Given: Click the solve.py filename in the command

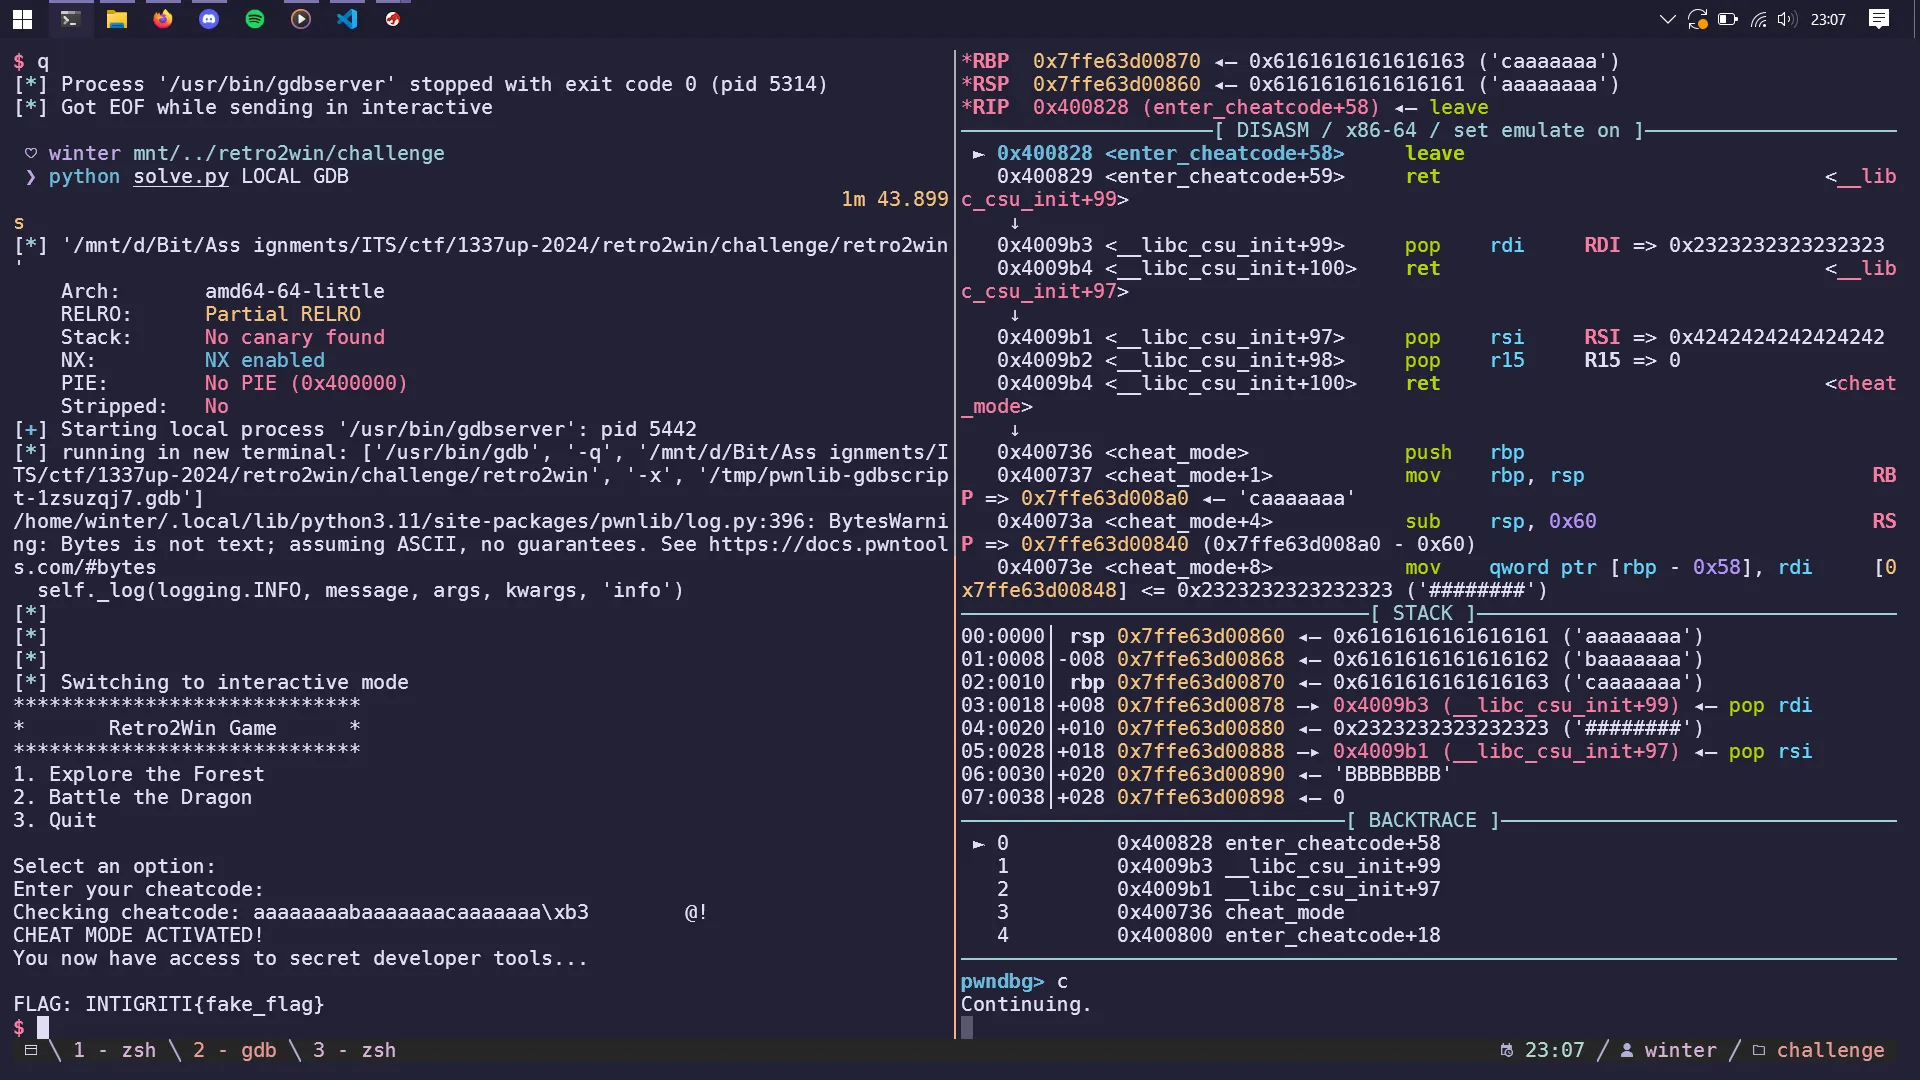Looking at the screenshot, I should [181, 176].
